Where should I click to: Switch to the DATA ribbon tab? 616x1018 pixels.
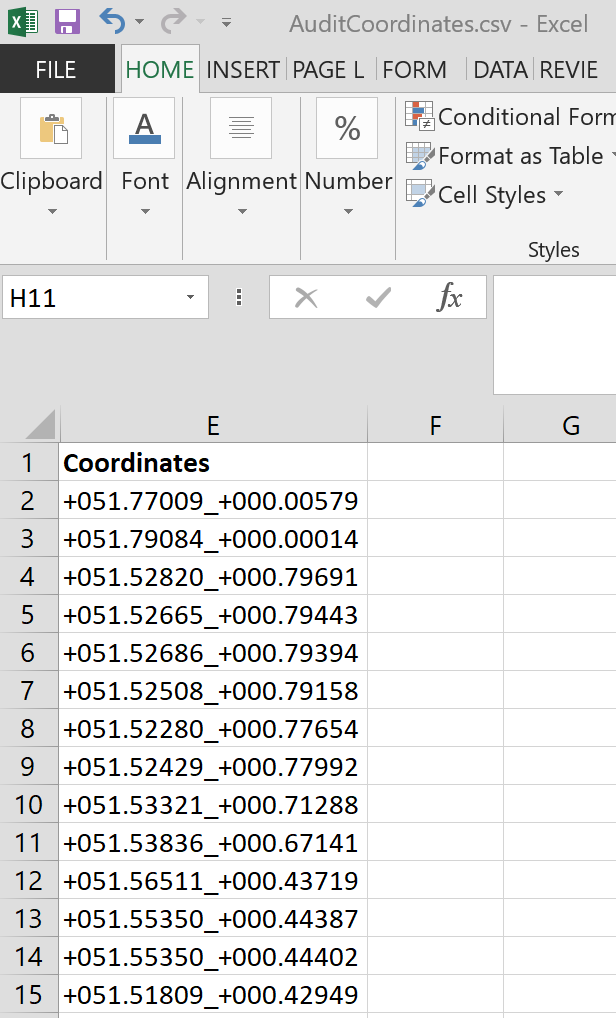tap(500, 69)
